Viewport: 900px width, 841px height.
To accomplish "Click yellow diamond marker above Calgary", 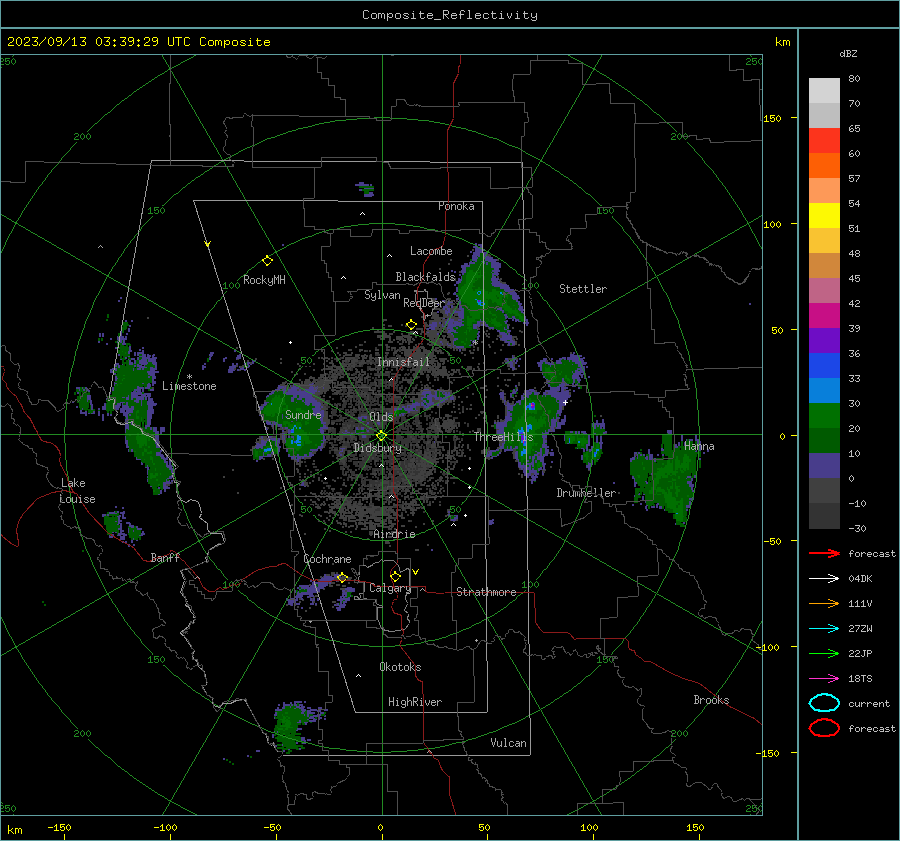I will pyautogui.click(x=395, y=576).
